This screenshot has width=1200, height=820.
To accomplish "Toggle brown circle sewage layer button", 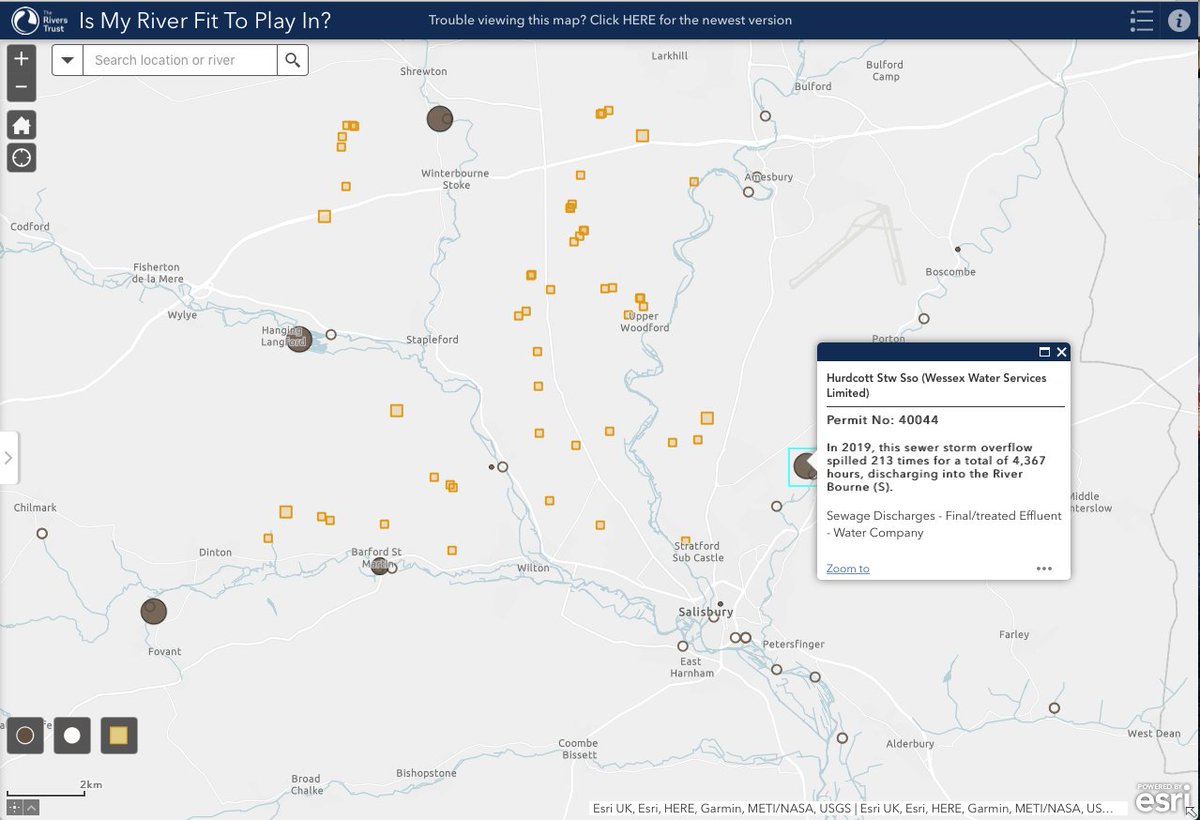I will pos(25,736).
